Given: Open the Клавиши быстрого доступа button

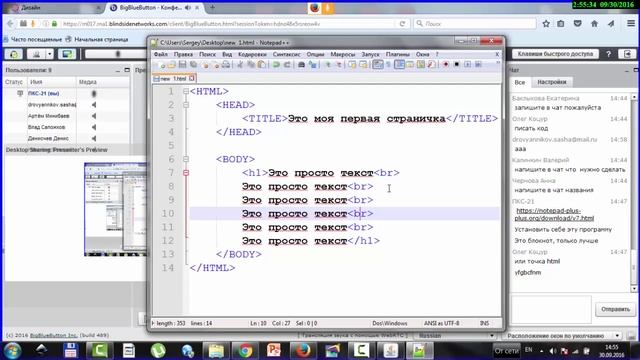Looking at the screenshot, I should 555,54.
